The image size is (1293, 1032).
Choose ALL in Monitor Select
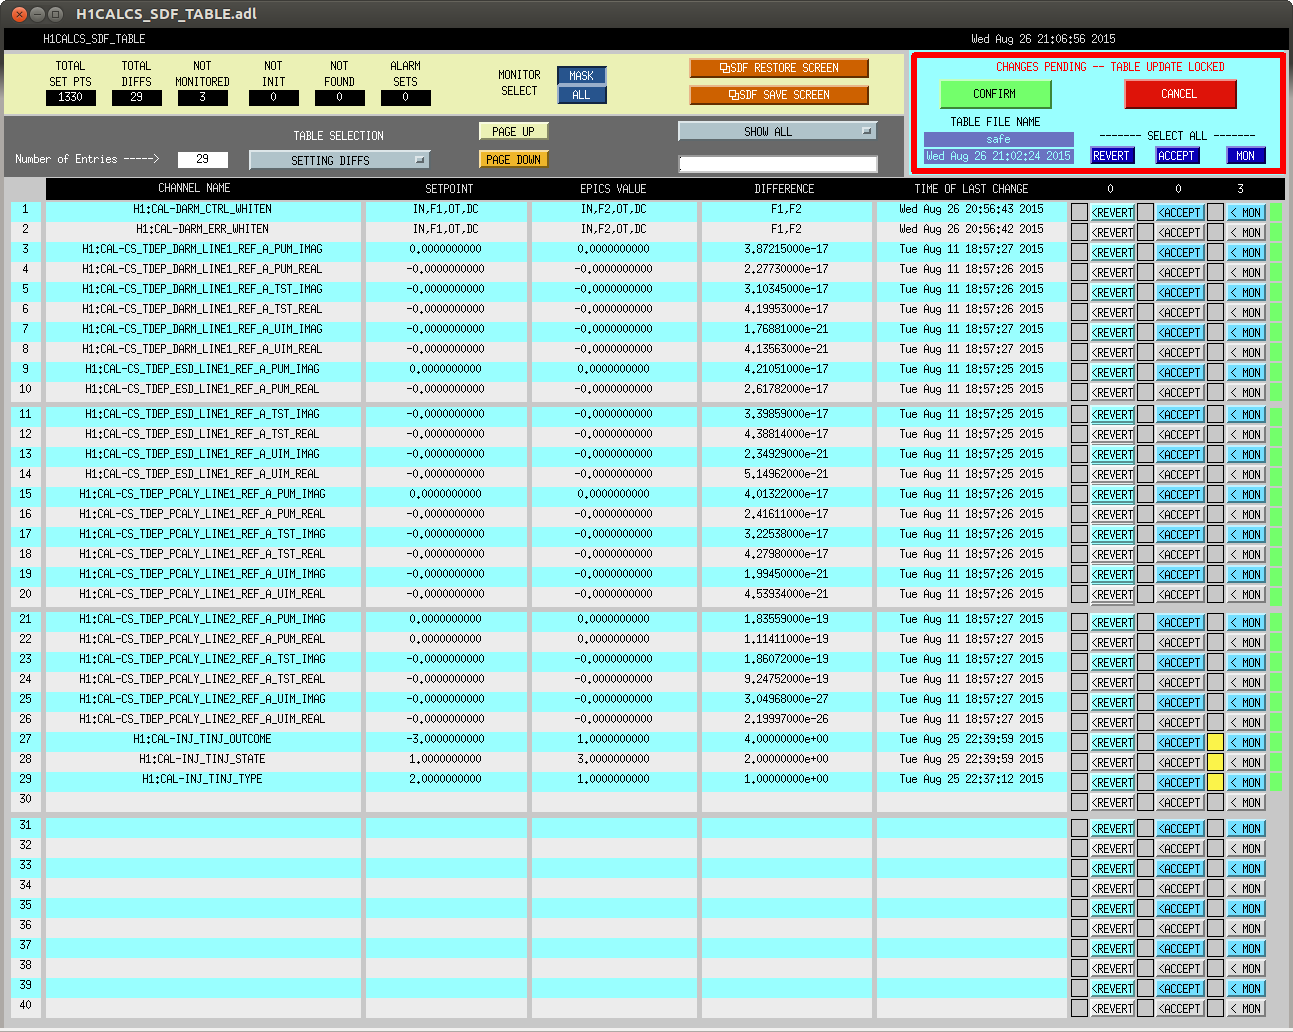click(x=581, y=95)
